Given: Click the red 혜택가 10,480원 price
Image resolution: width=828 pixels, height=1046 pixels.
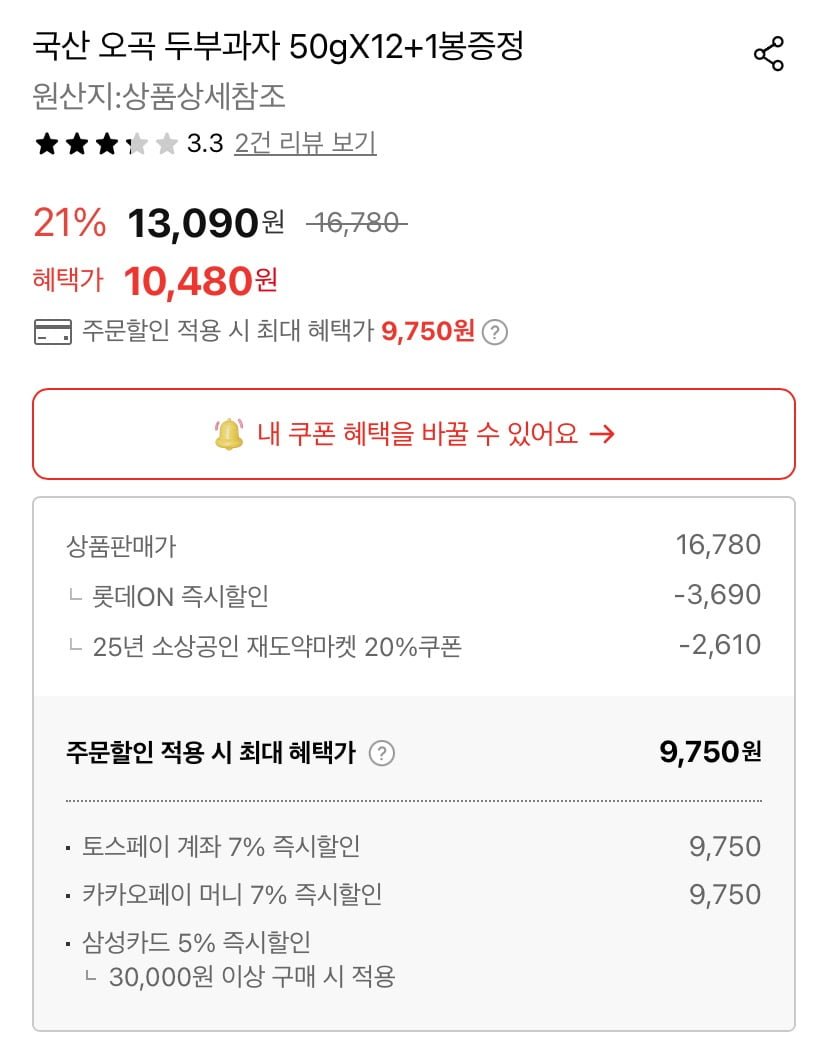Looking at the screenshot, I should [200, 281].
